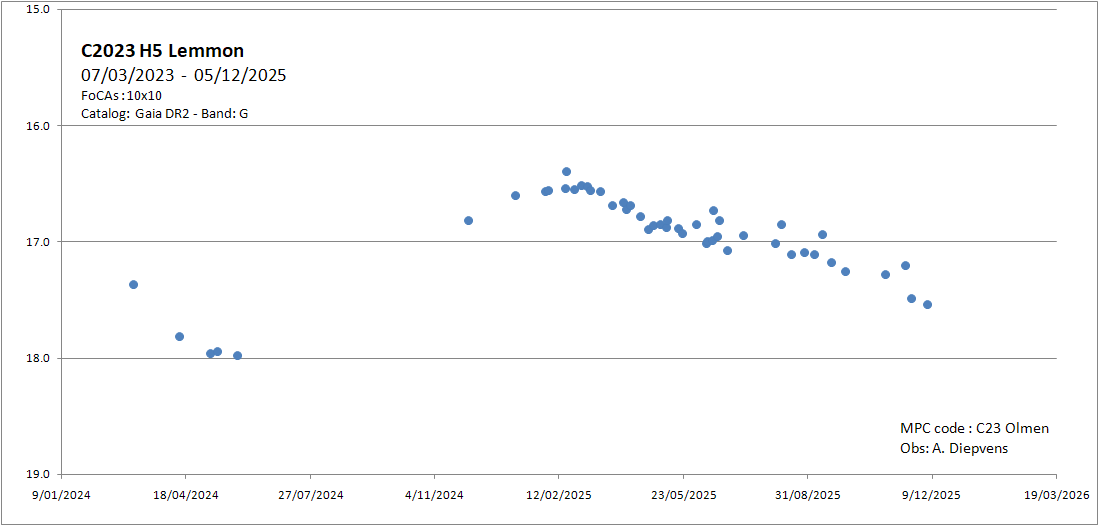Image resolution: width=1099 pixels, height=526 pixels.
Task: Click the rightmost data point of the series
Action: pos(927,305)
